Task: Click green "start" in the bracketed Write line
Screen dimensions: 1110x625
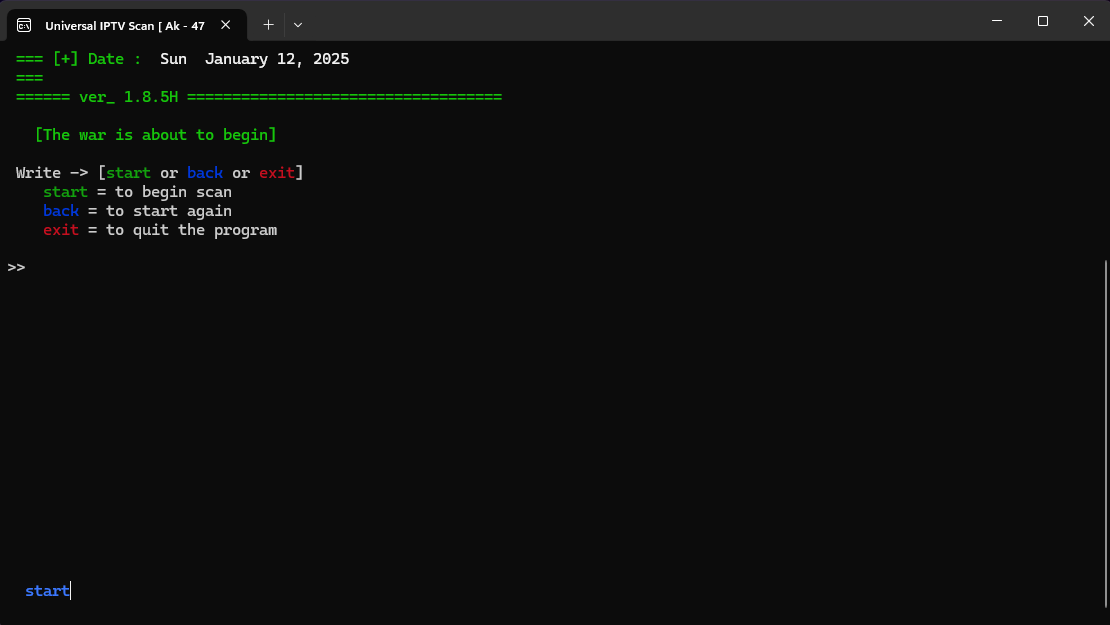Action: point(128,173)
